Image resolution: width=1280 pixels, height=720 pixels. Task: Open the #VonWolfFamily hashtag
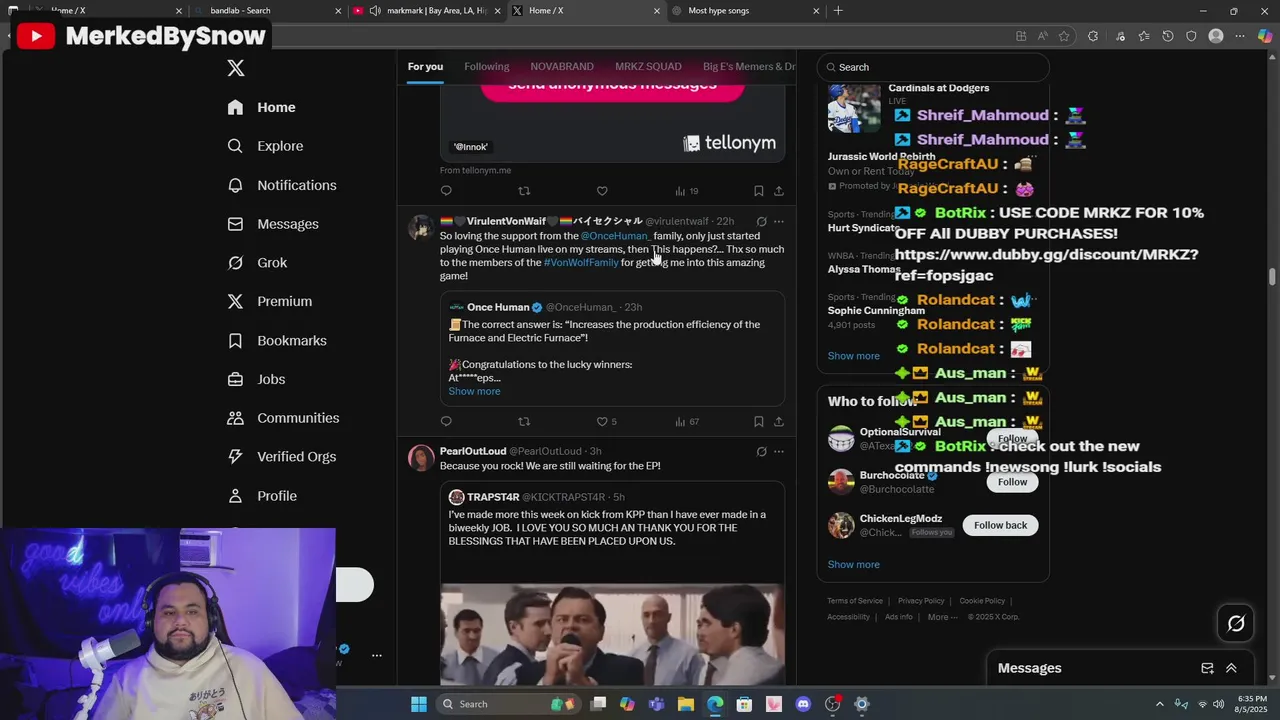(x=581, y=263)
